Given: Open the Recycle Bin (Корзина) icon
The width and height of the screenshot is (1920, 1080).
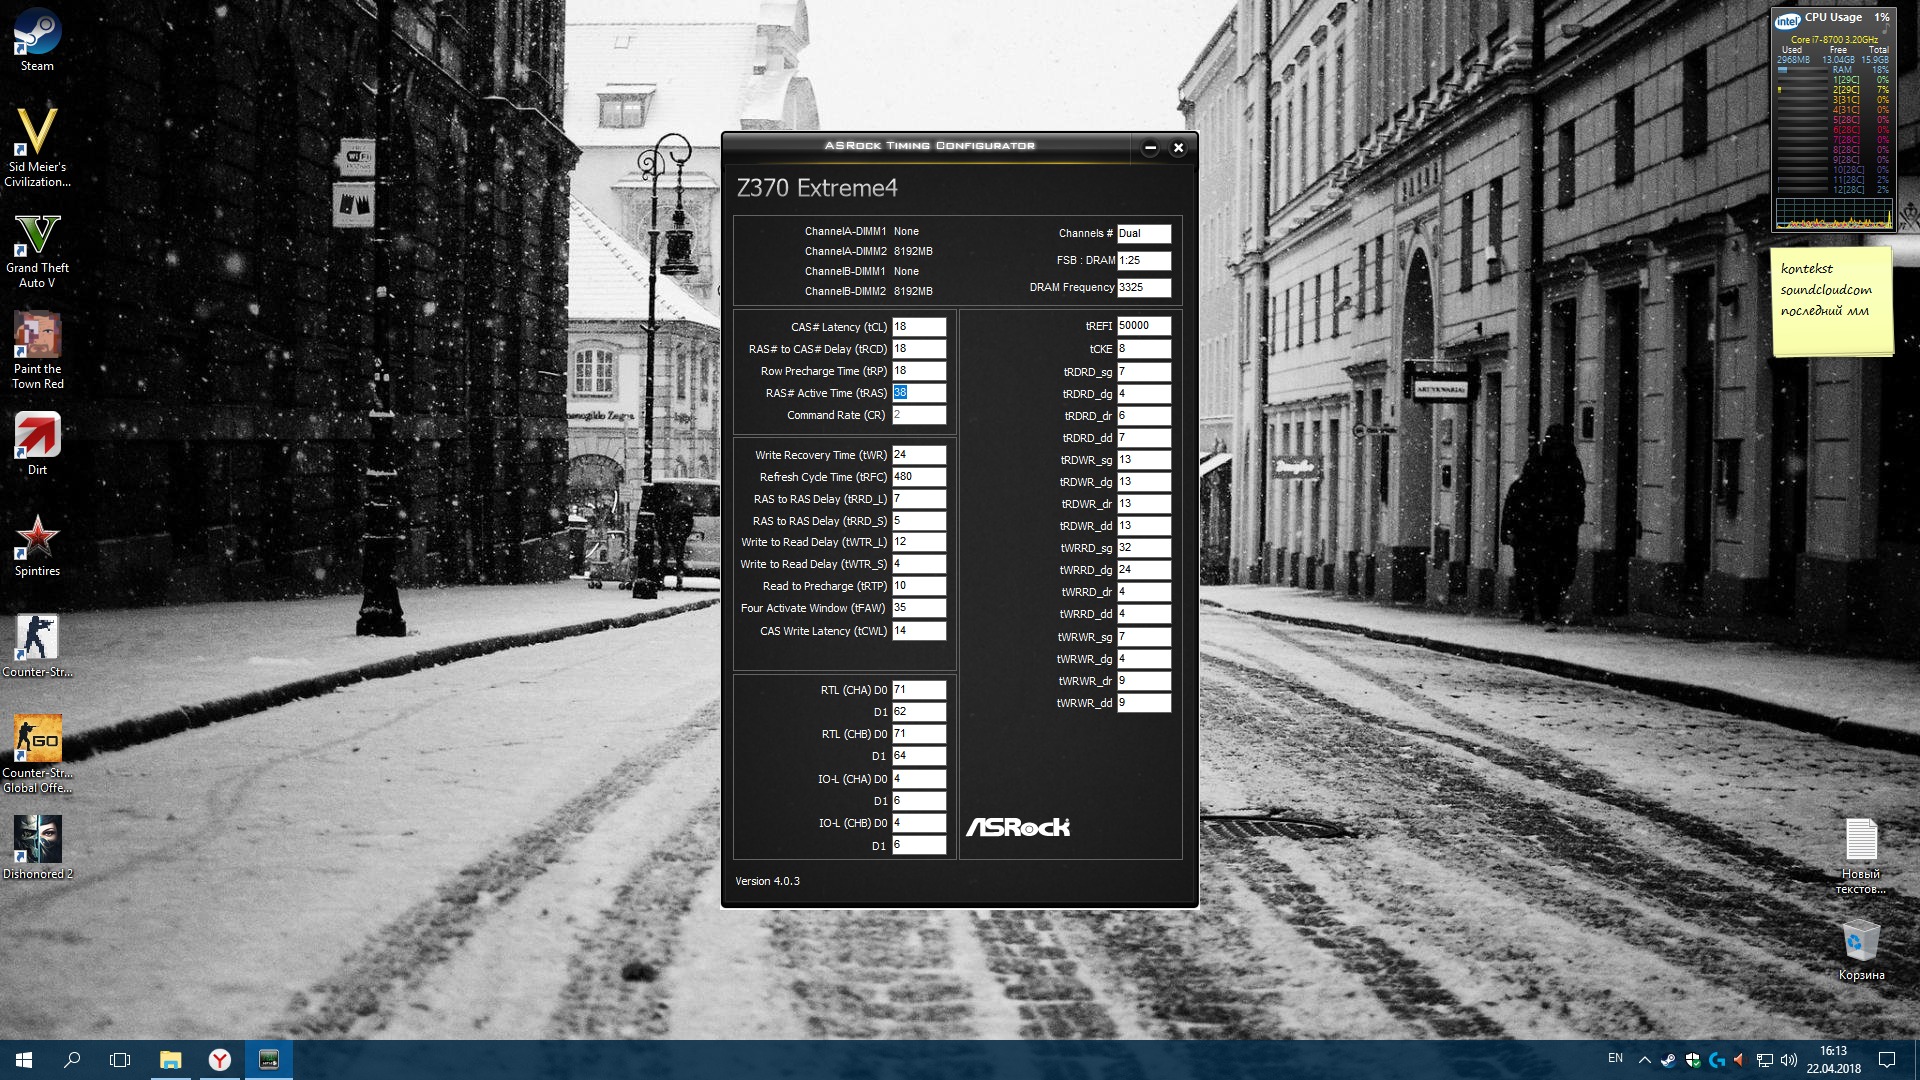Looking at the screenshot, I should click(1861, 942).
